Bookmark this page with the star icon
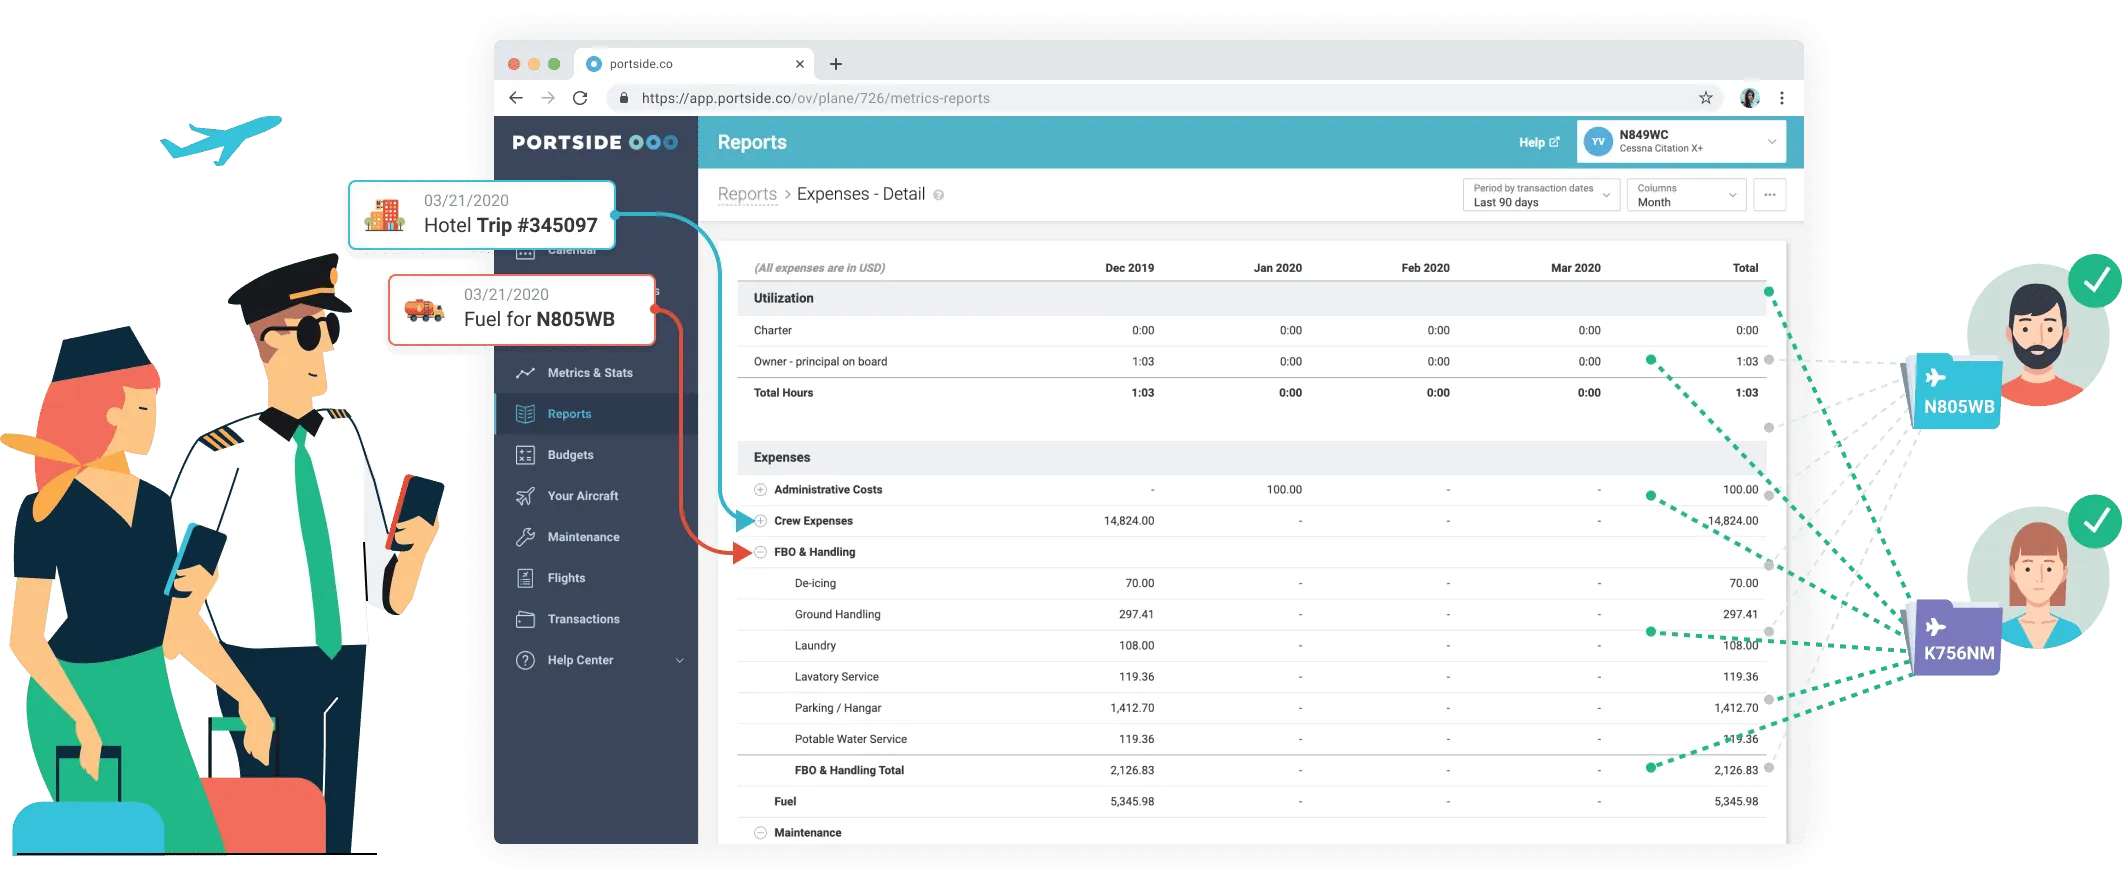 click(x=1706, y=98)
